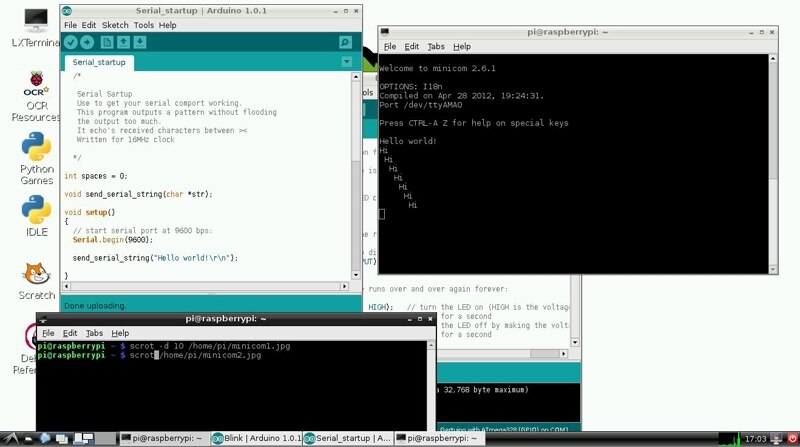Open Help menu in Serial_startup Arduino window
This screenshot has width=800, height=447.
pyautogui.click(x=167, y=25)
